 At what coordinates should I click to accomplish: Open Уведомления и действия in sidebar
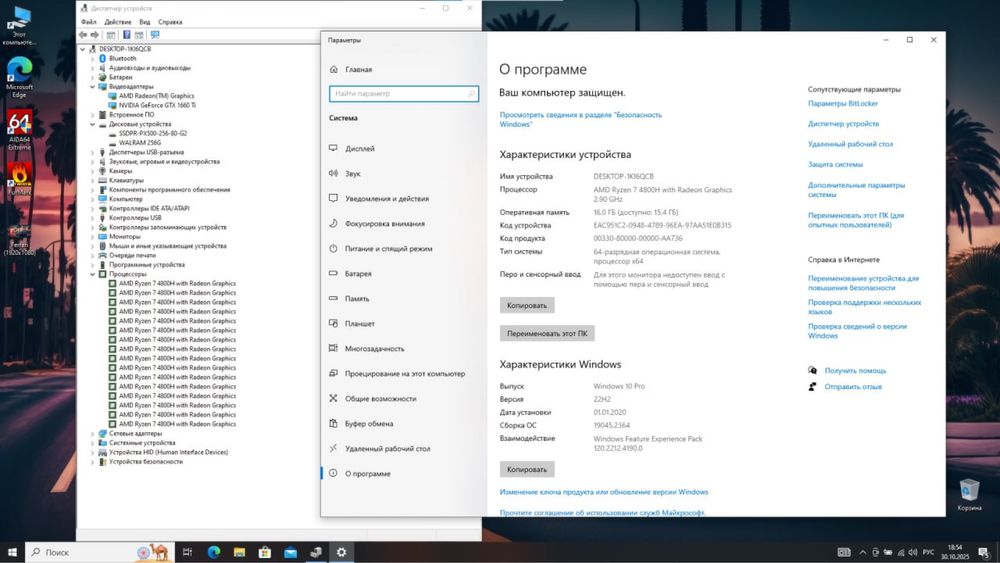point(387,198)
